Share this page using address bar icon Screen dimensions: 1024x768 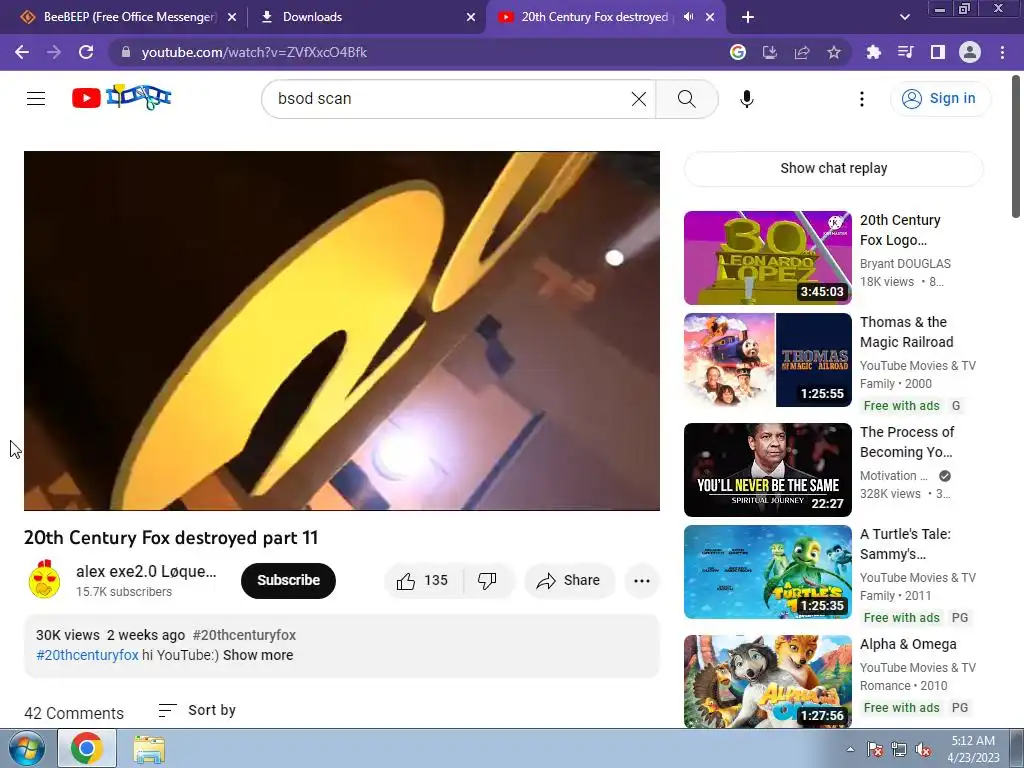tap(801, 52)
